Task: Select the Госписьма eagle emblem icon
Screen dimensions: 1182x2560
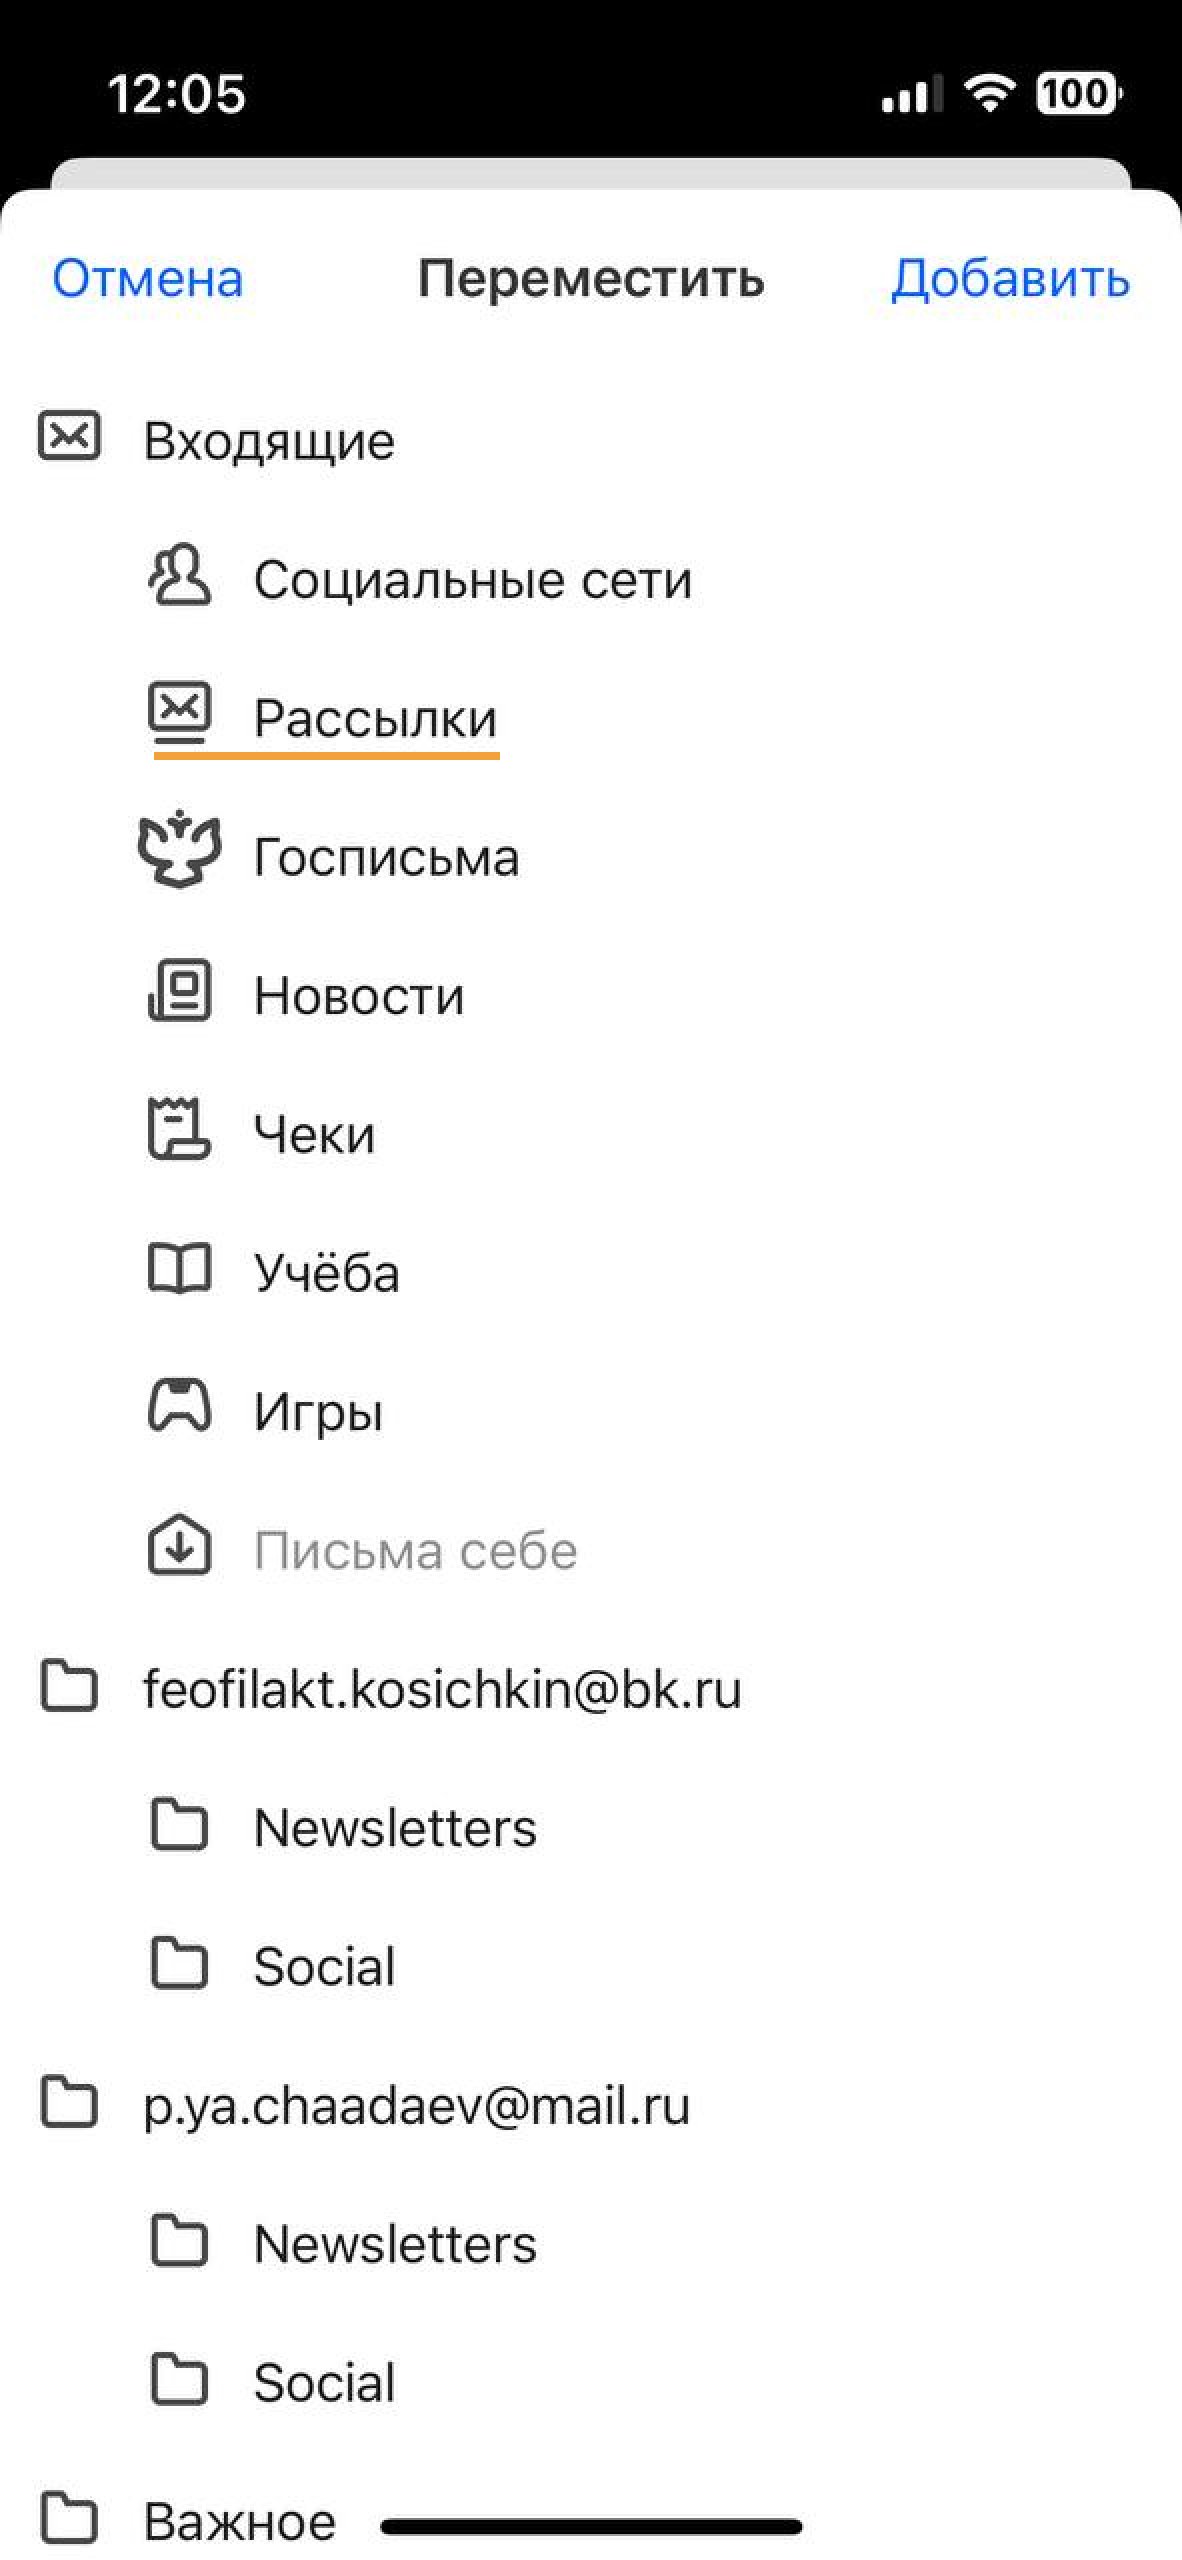Action: pos(179,849)
